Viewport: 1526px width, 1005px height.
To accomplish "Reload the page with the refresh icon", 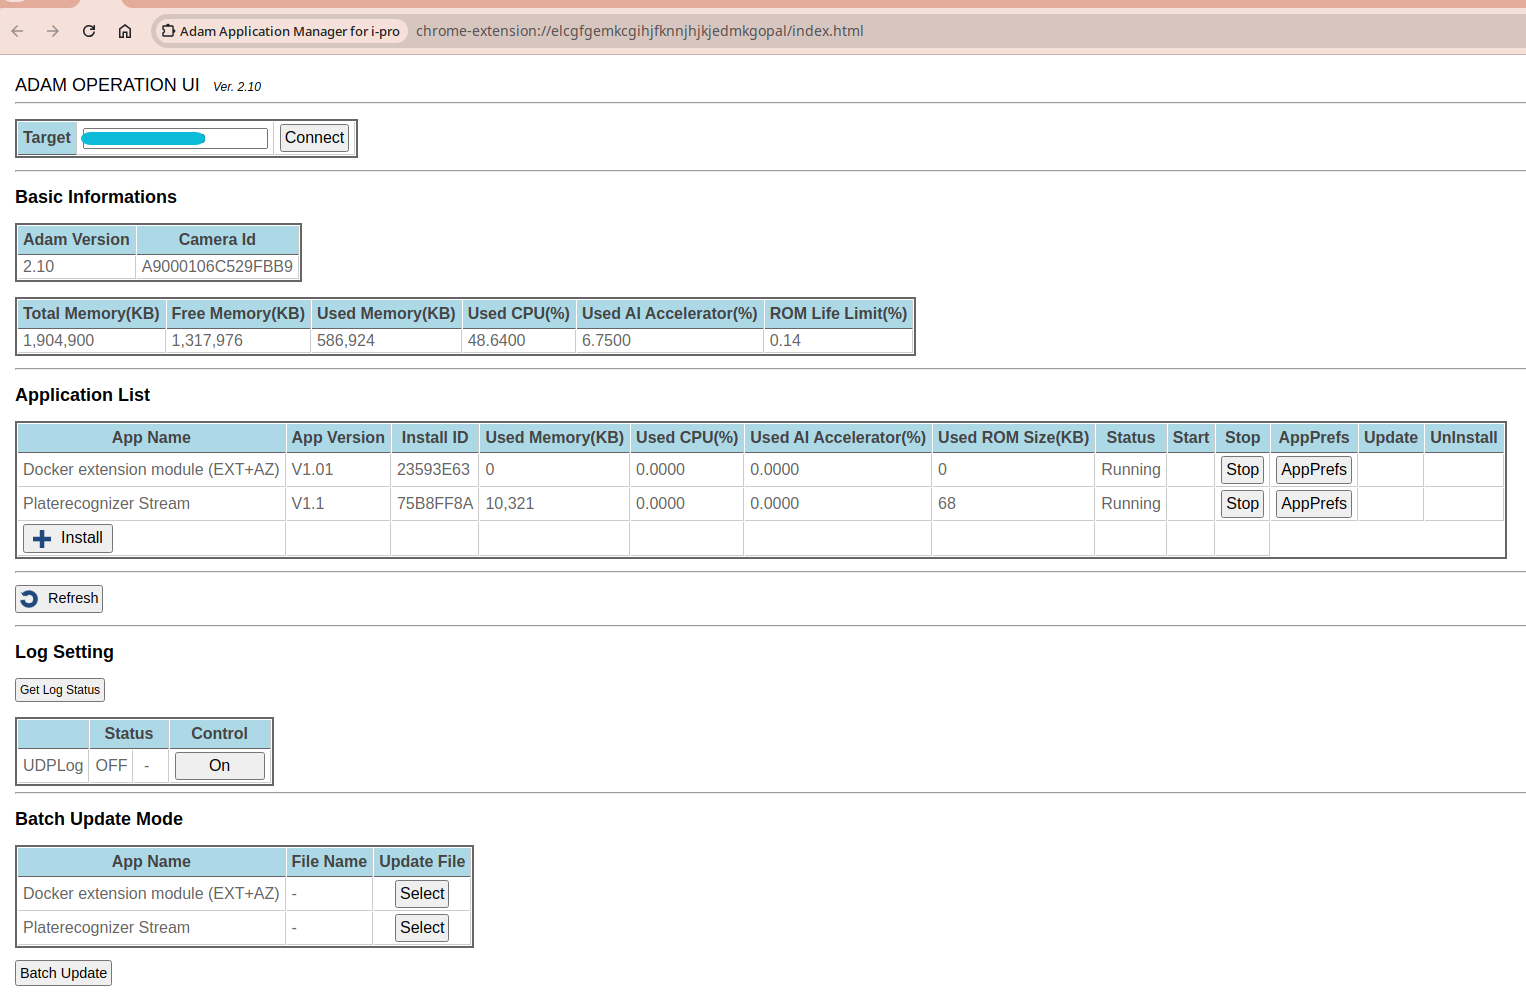I will [89, 31].
